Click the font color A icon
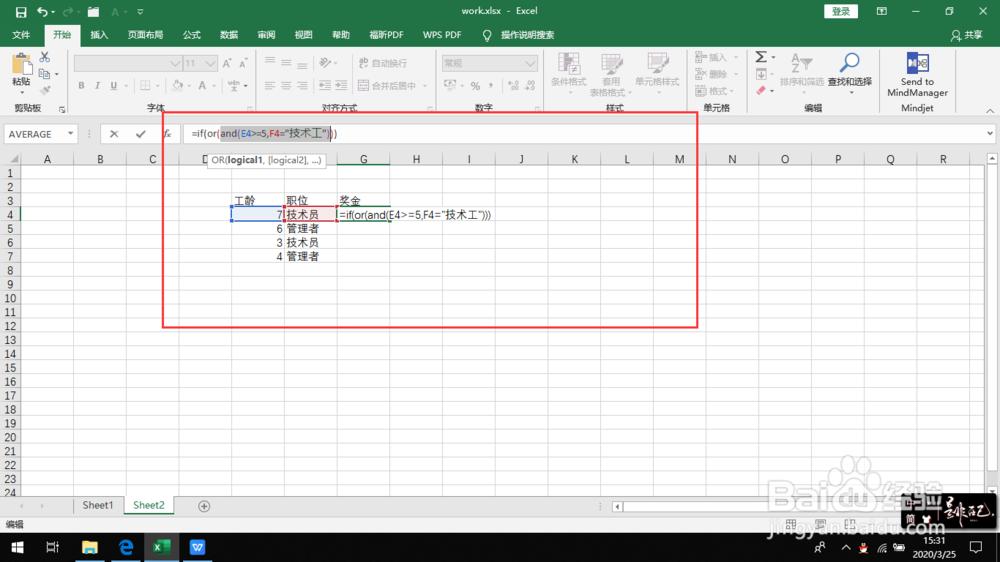This screenshot has height=562, width=1000. (202, 85)
